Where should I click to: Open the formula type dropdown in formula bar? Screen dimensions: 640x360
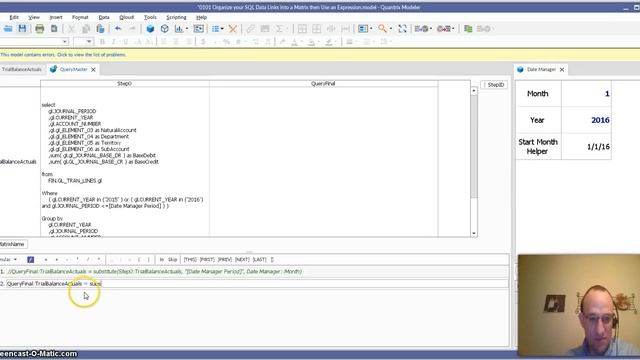pos(15,260)
